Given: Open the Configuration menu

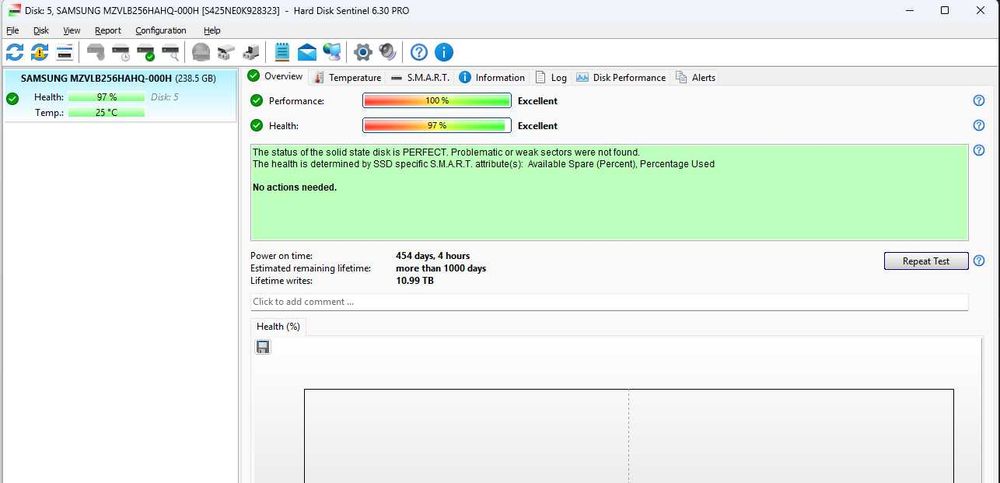Looking at the screenshot, I should (161, 30).
